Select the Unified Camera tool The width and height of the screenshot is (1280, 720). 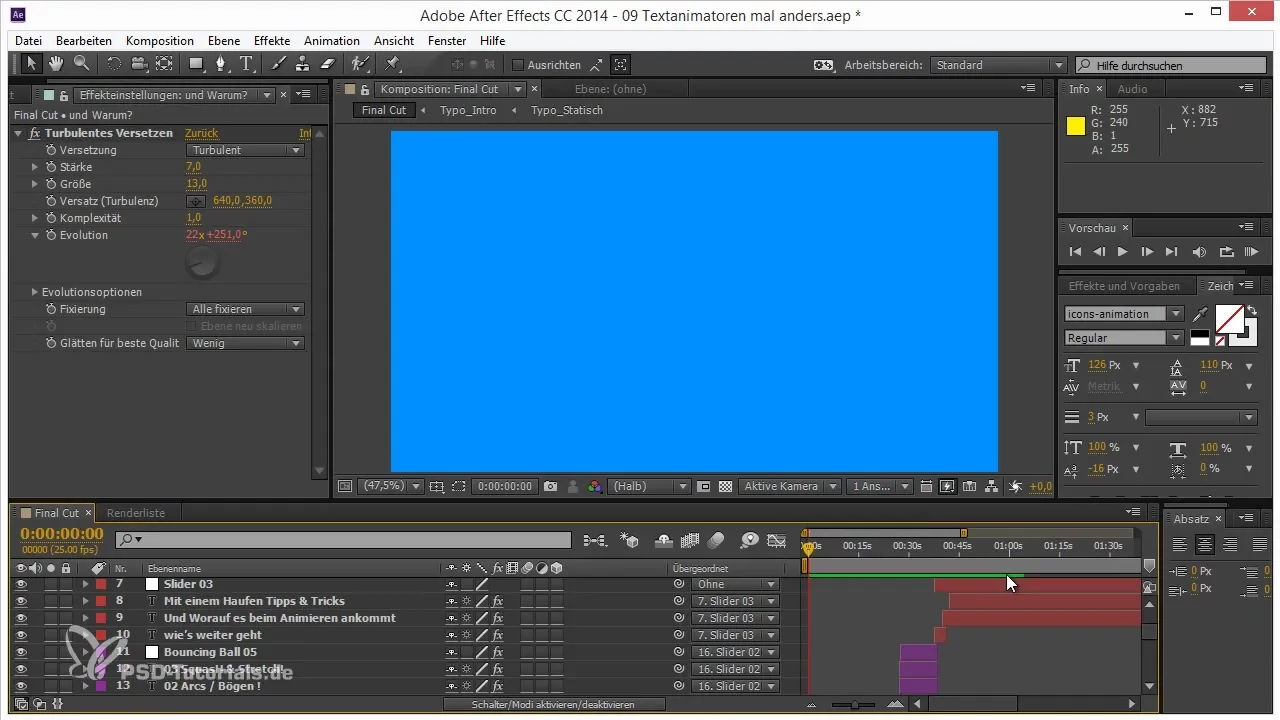[138, 64]
